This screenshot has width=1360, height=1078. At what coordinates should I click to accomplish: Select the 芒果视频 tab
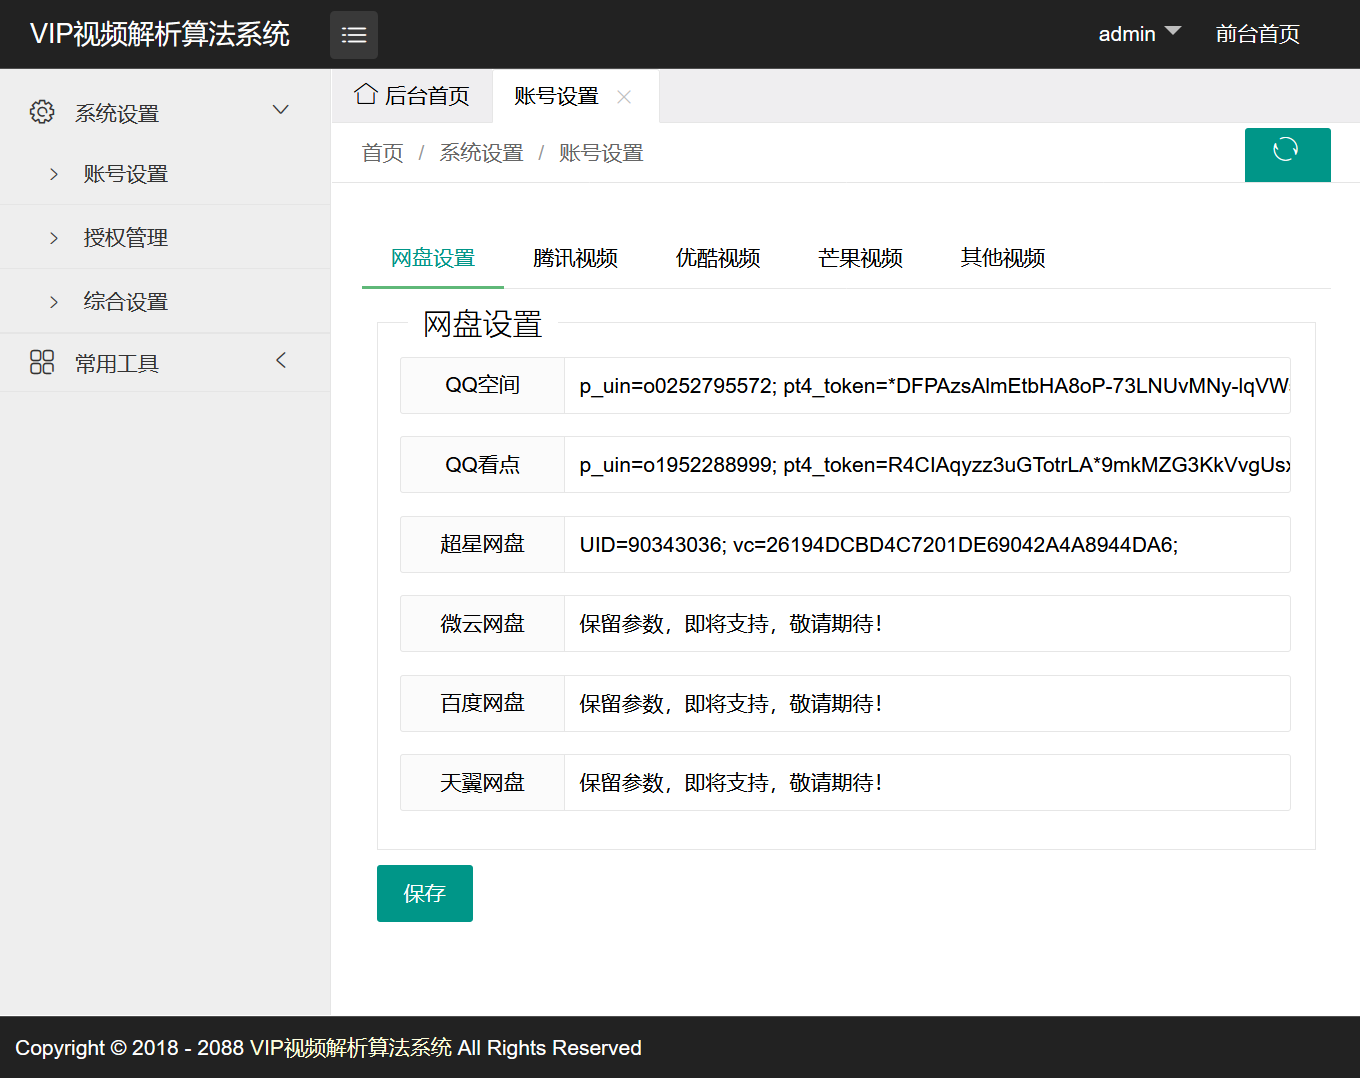[860, 258]
